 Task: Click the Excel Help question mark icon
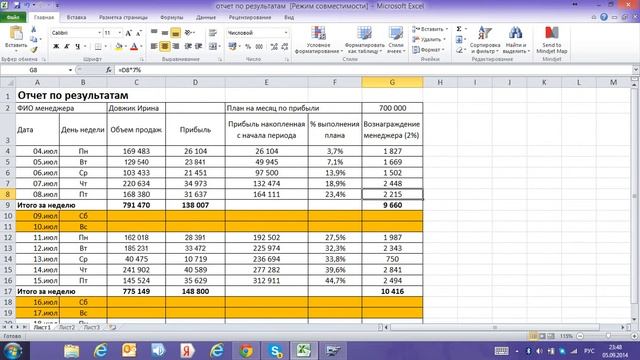604,17
